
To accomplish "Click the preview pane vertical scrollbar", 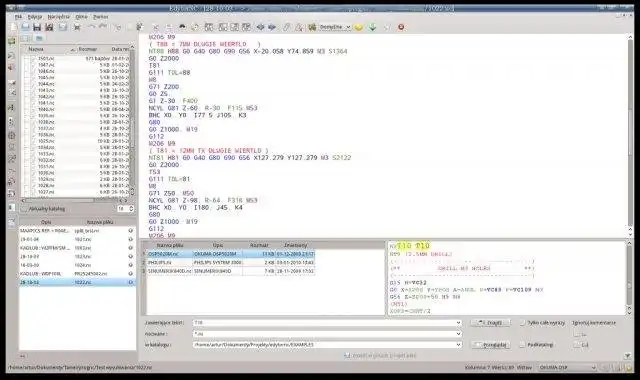I will pos(629,278).
